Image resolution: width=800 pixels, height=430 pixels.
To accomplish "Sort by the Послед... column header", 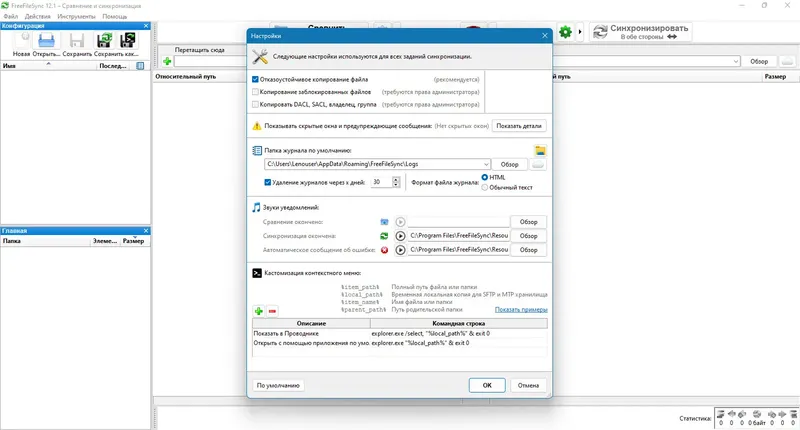I will click(x=113, y=66).
